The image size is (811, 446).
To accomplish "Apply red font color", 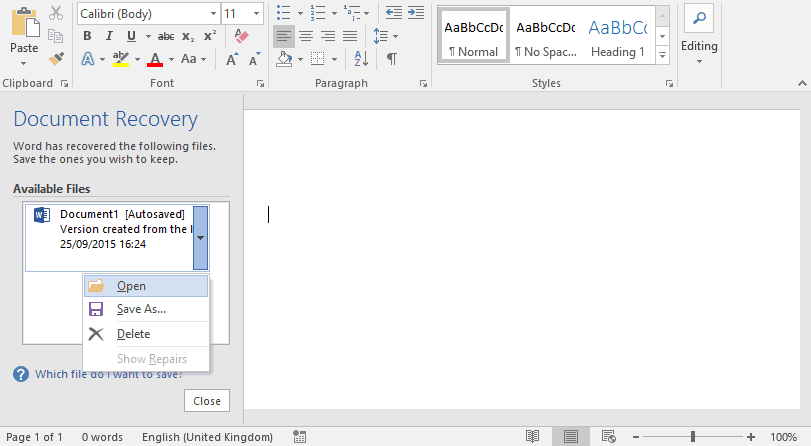I will pyautogui.click(x=155, y=59).
